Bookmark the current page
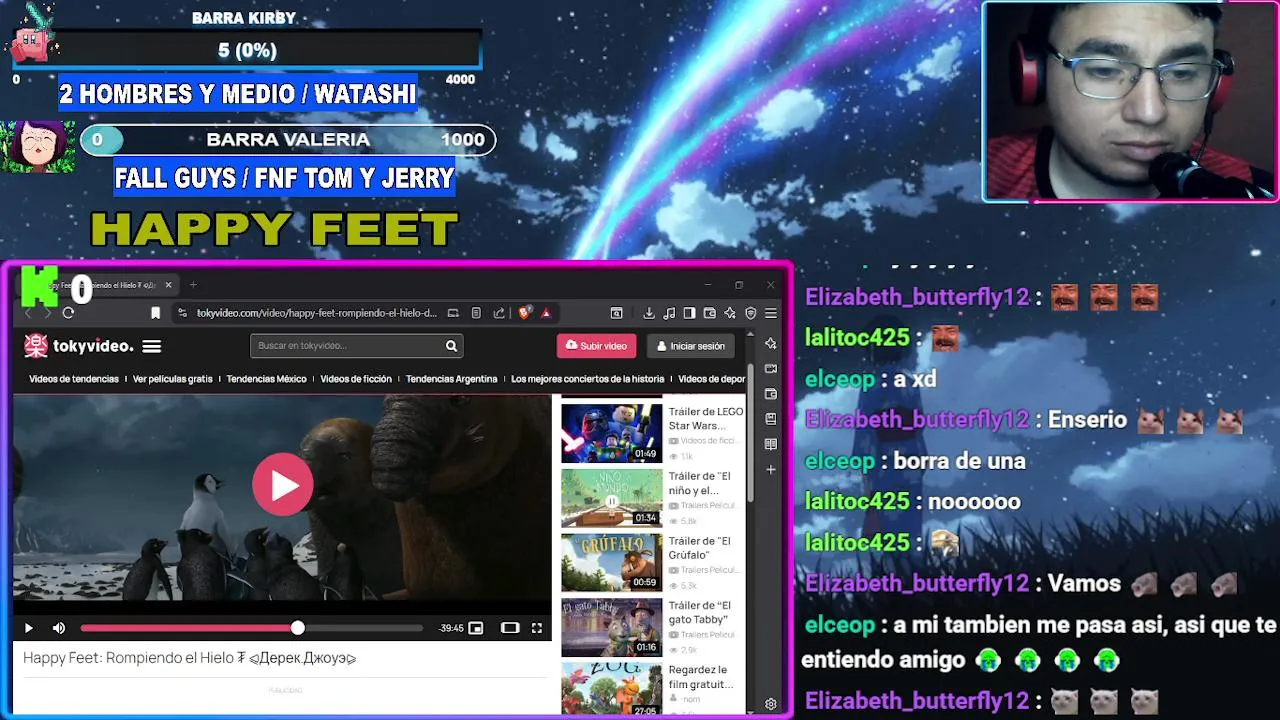Image resolution: width=1280 pixels, height=720 pixels. [155, 313]
